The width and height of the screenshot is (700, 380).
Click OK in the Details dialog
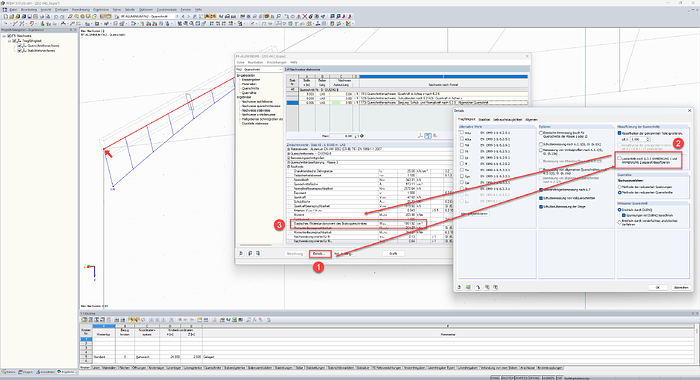coord(658,287)
